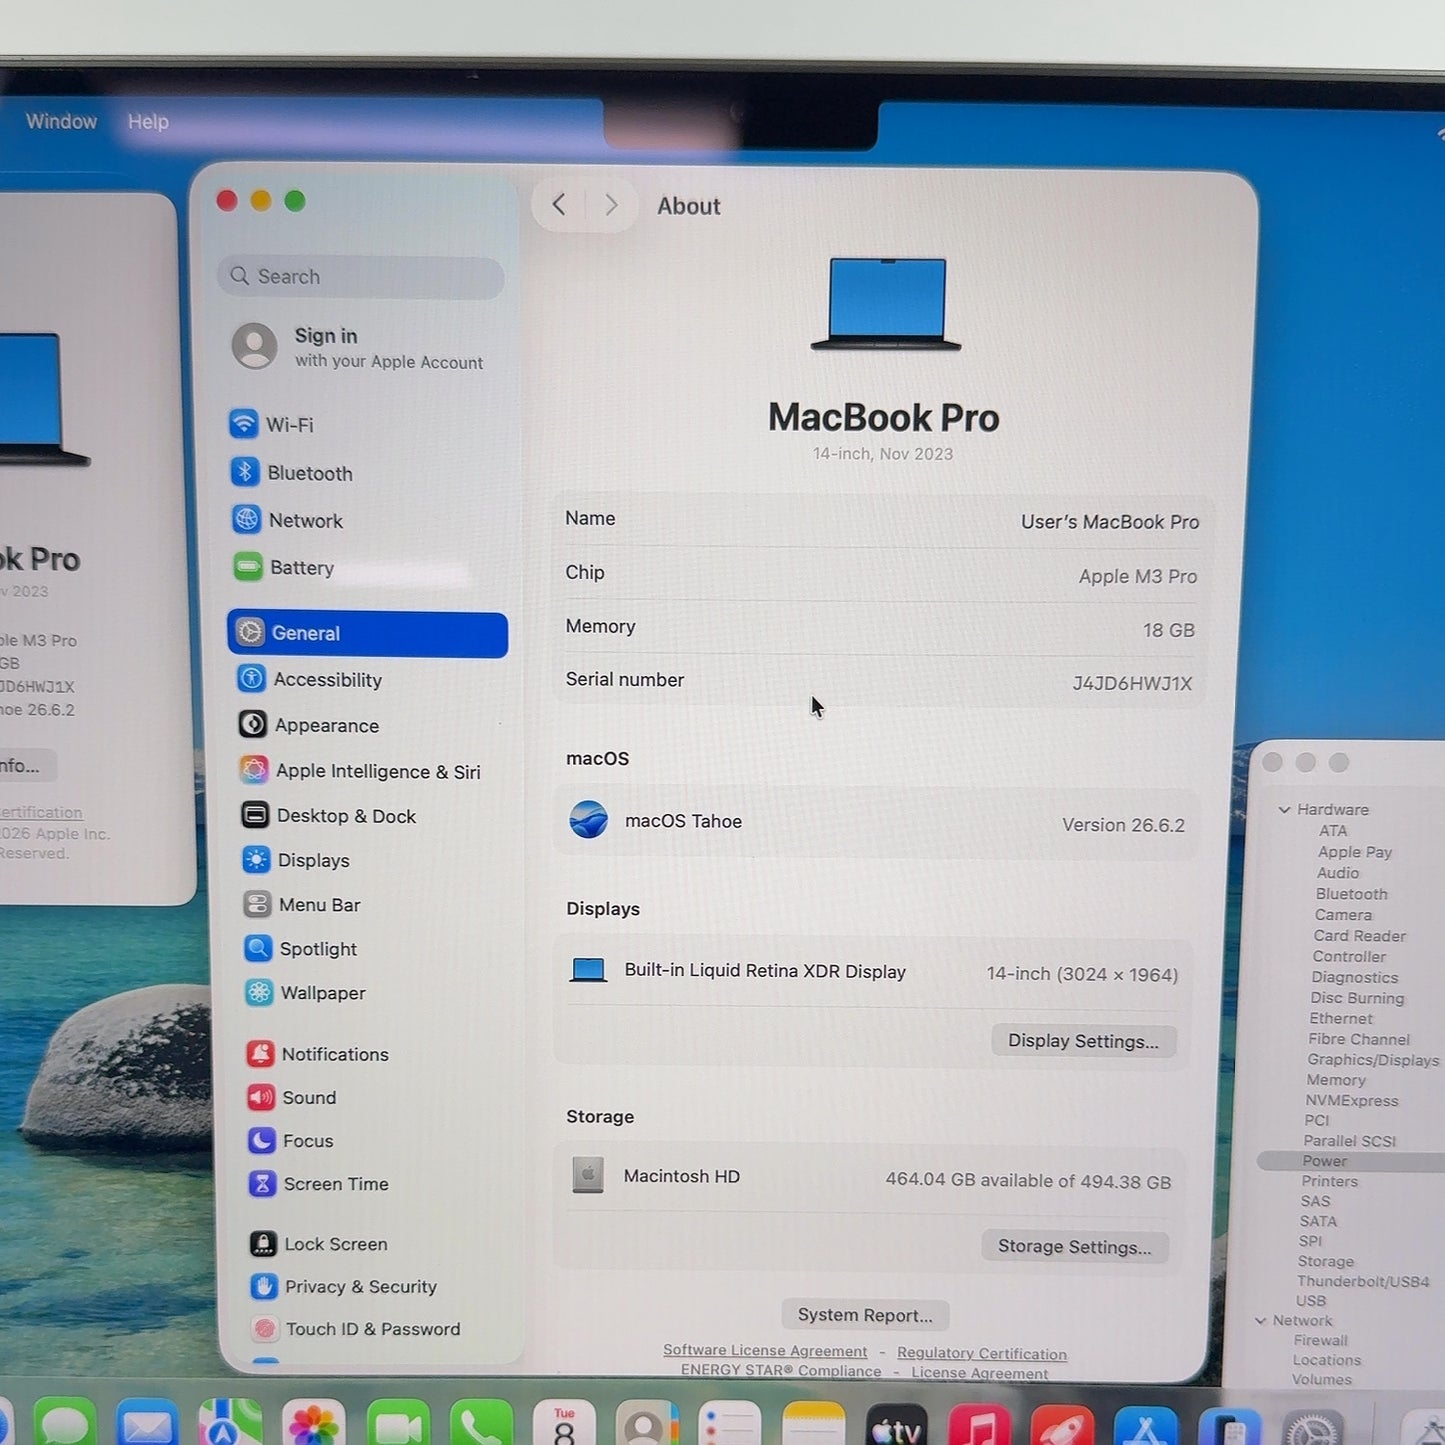This screenshot has height=1445, width=1445.
Task: Select Diagnostics in System Information
Action: click(1355, 978)
